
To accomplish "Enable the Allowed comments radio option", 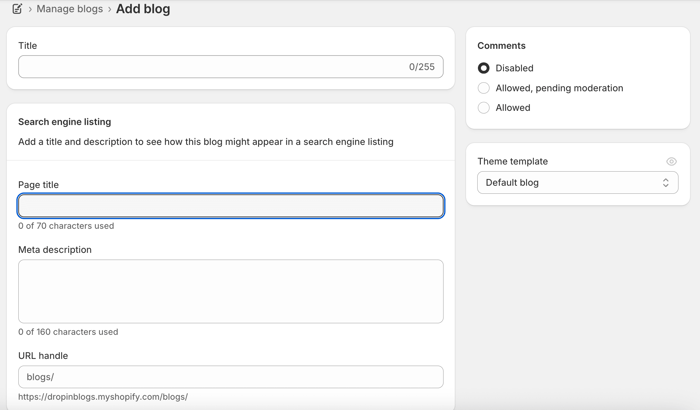I will (x=484, y=108).
